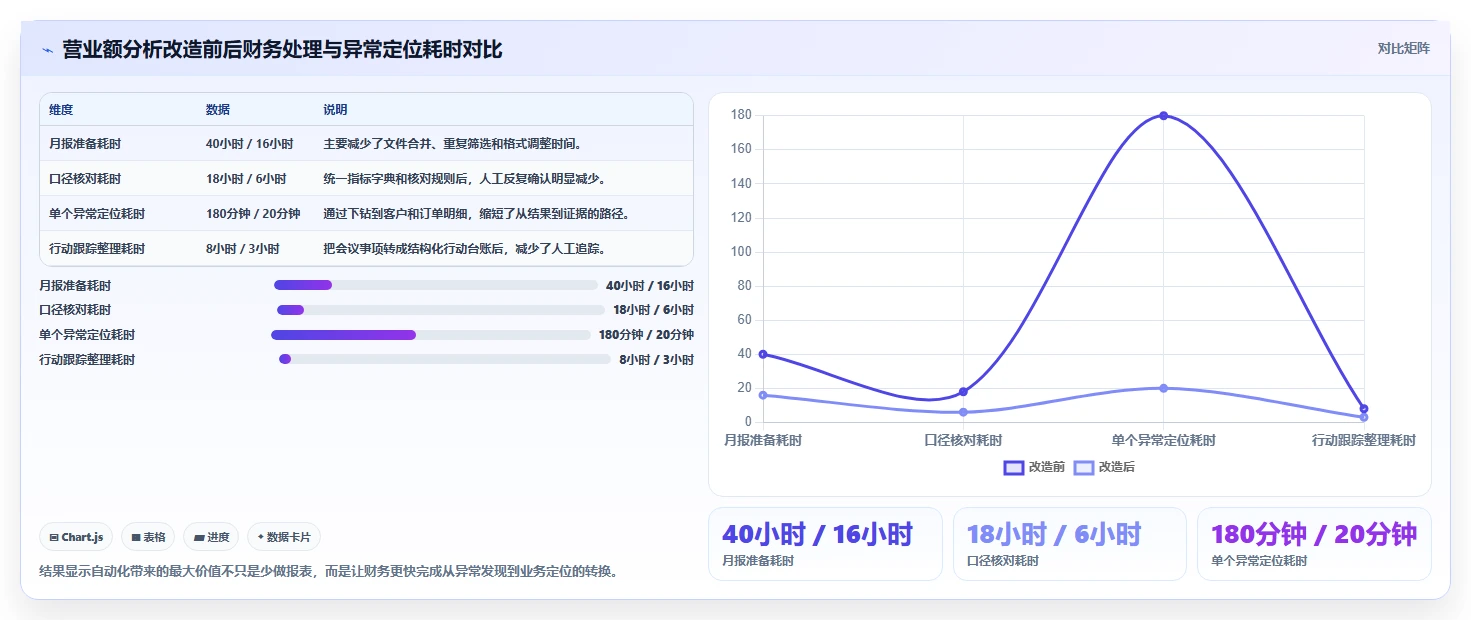Click the 改造后 chart point at 单个异常定位耗时
This screenshot has height=620, width=1471.
pyautogui.click(x=1163, y=388)
